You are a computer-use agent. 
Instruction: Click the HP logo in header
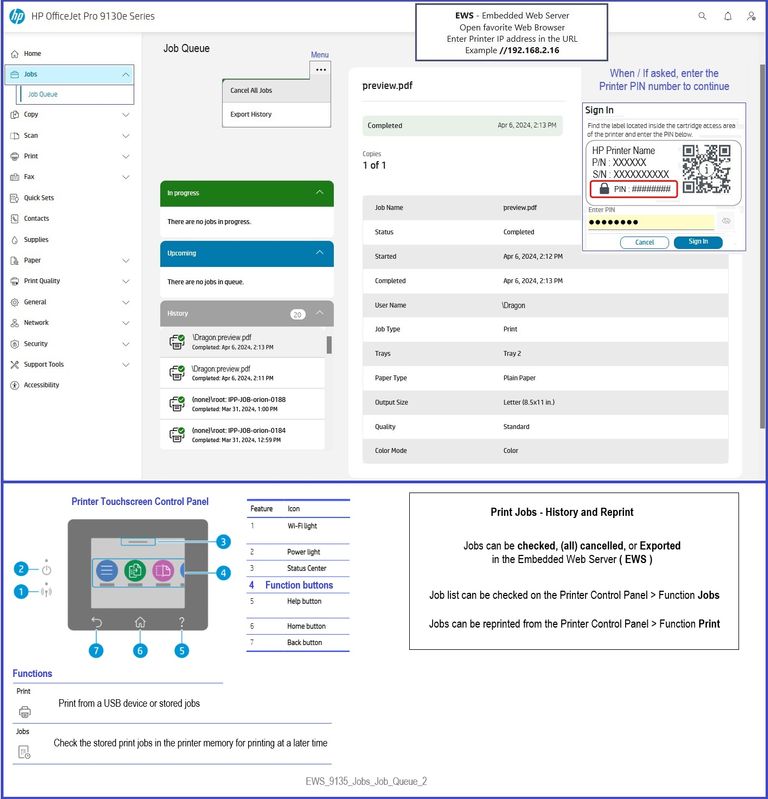pyautogui.click(x=17, y=16)
